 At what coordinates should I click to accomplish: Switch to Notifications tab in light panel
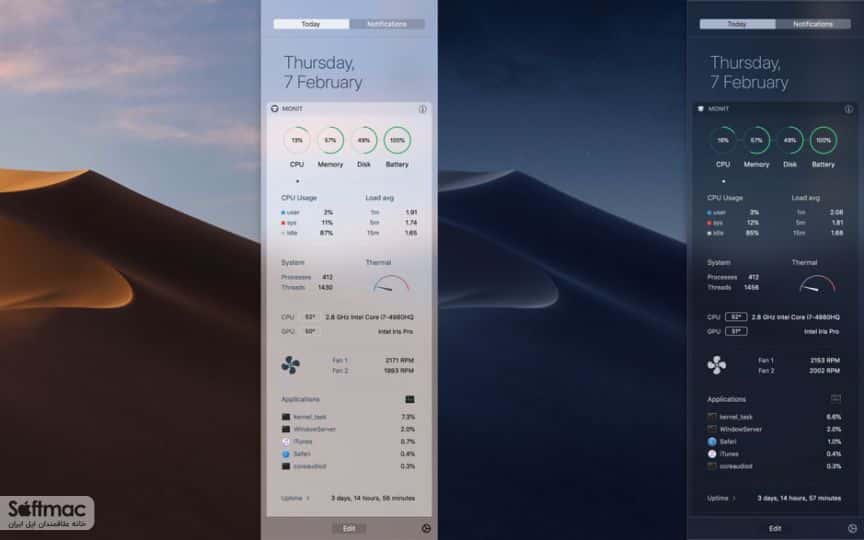[x=387, y=24]
